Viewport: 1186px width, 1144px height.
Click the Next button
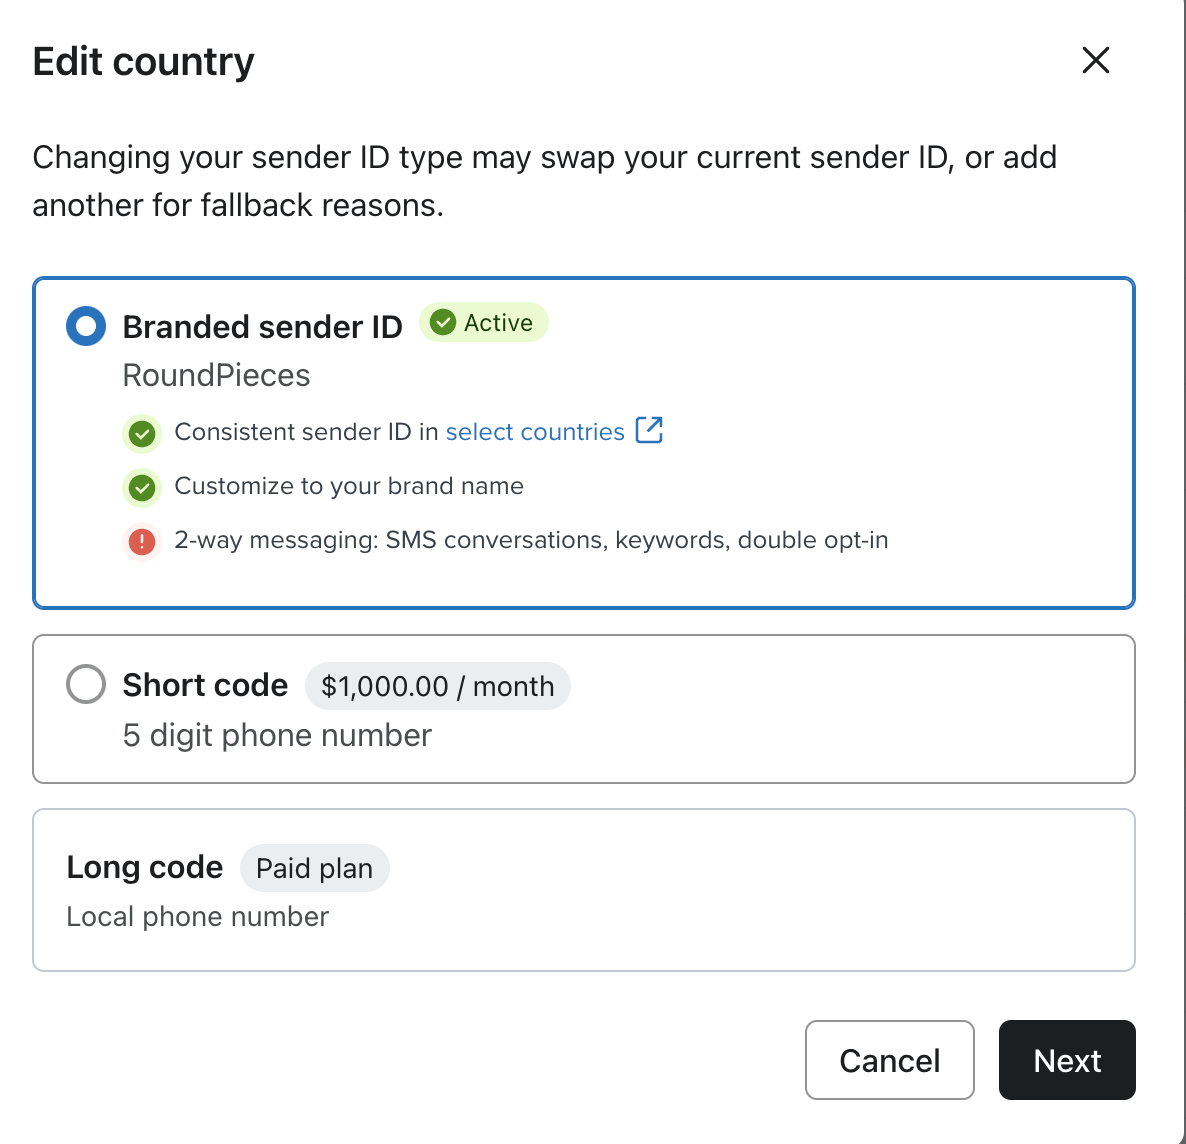1067,1060
